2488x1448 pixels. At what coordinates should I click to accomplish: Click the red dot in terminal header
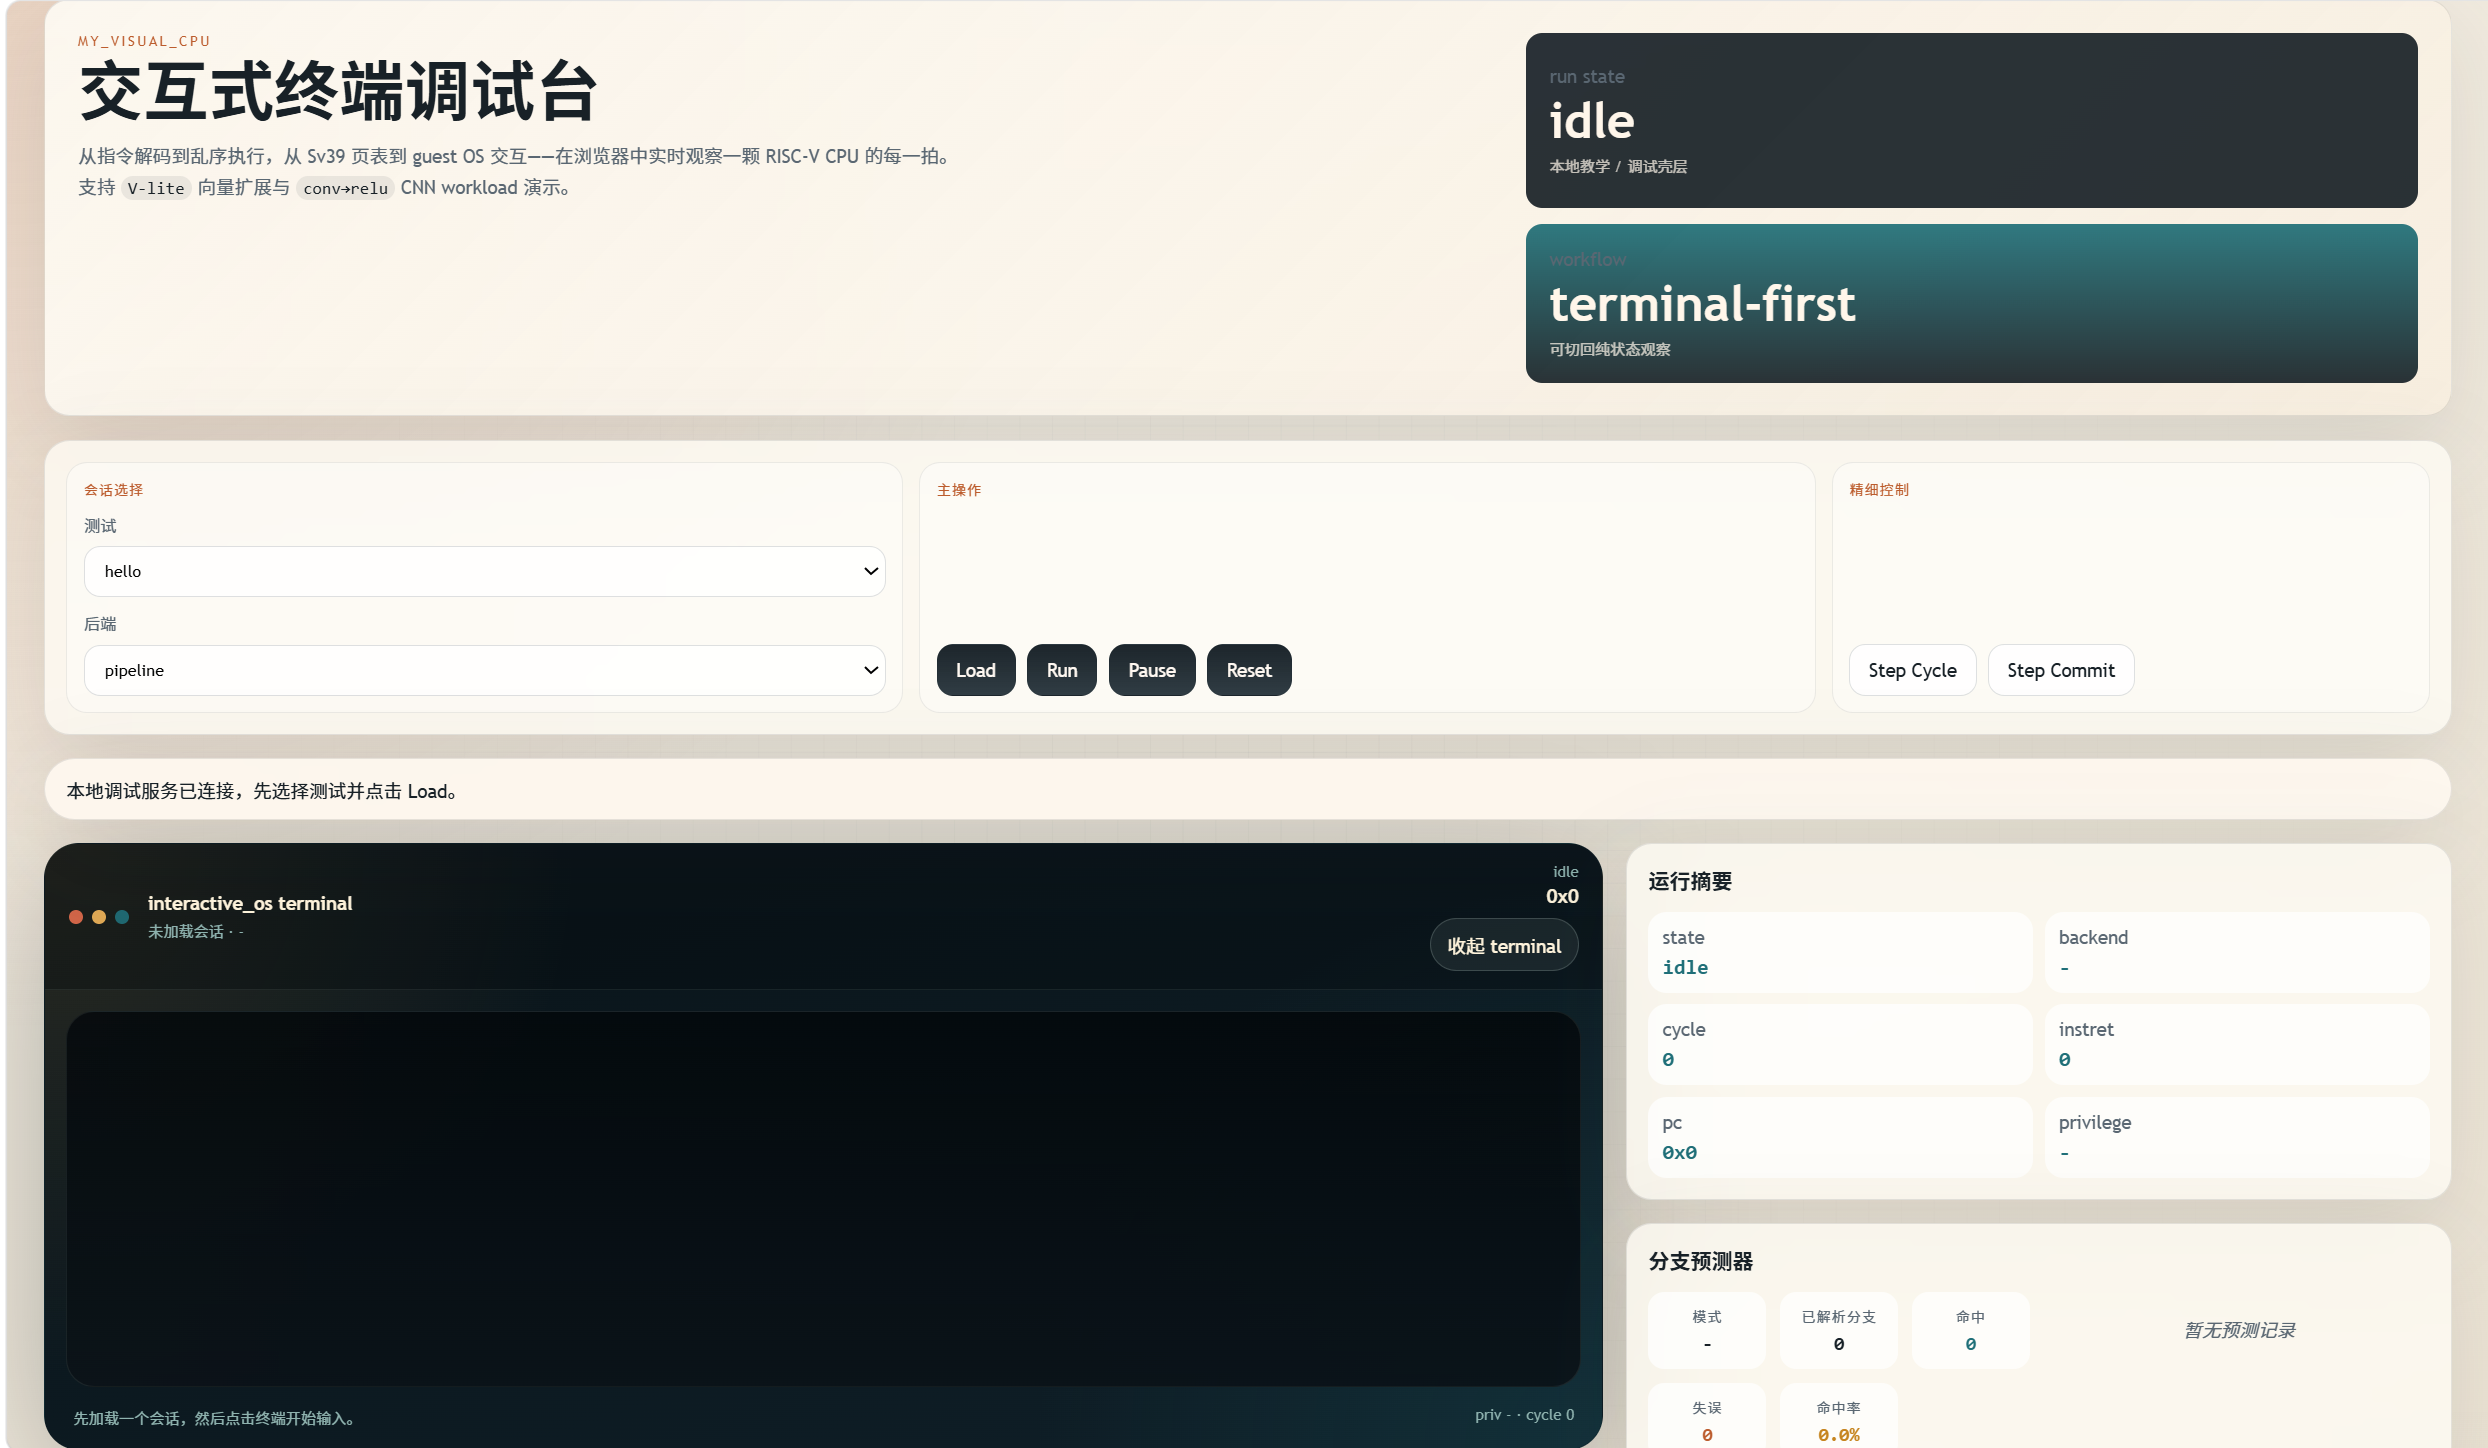click(76, 917)
